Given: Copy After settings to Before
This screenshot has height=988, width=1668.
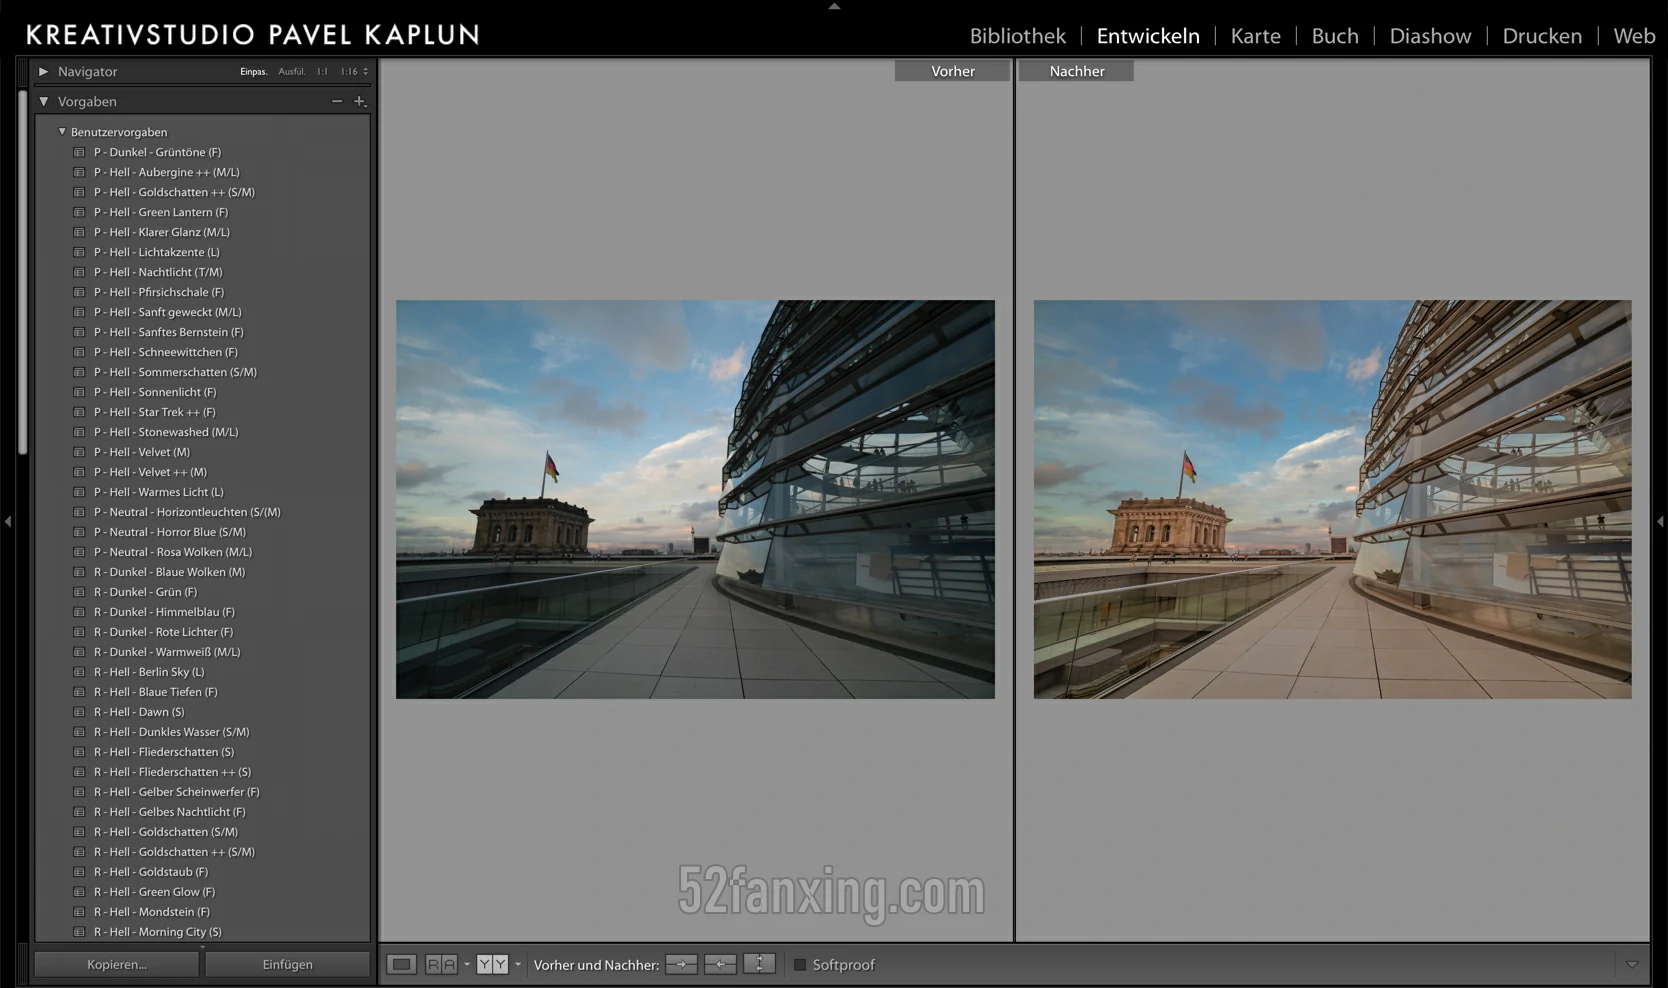Looking at the screenshot, I should point(720,964).
